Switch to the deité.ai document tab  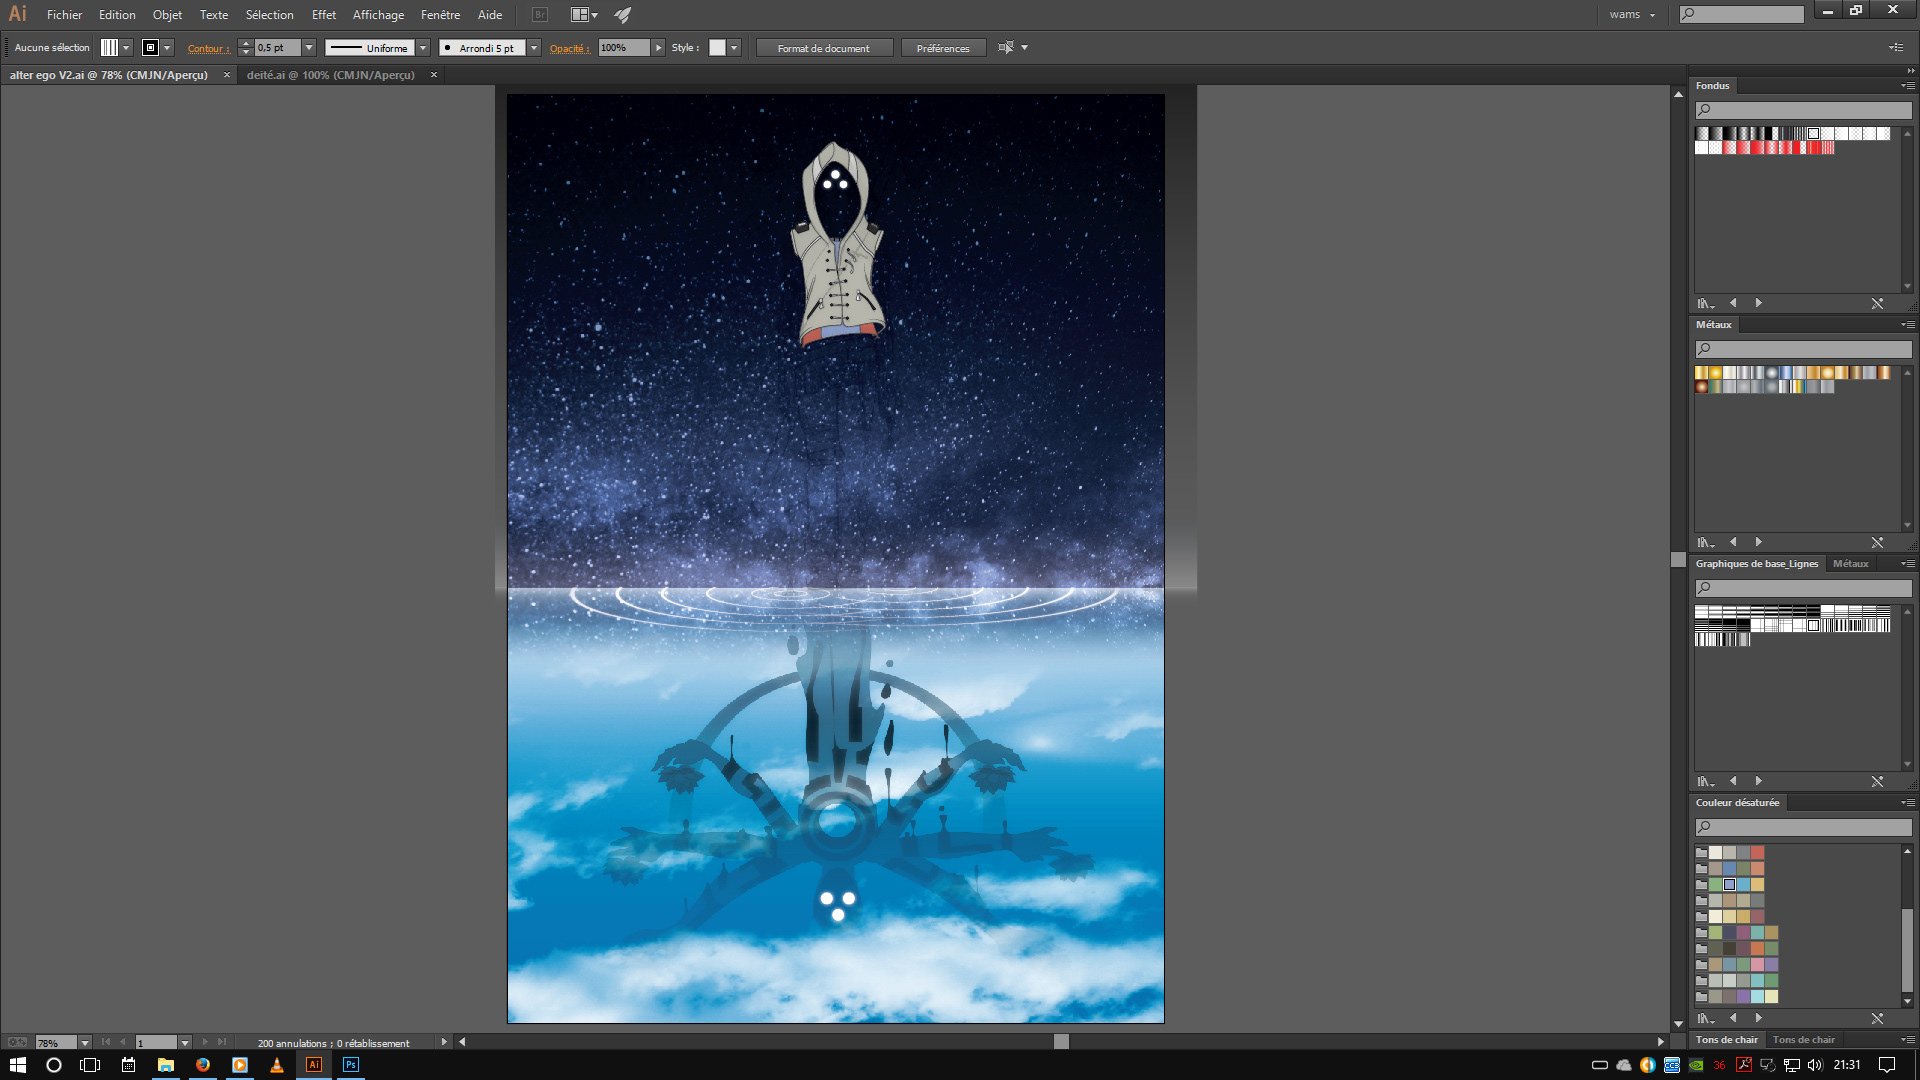331,75
